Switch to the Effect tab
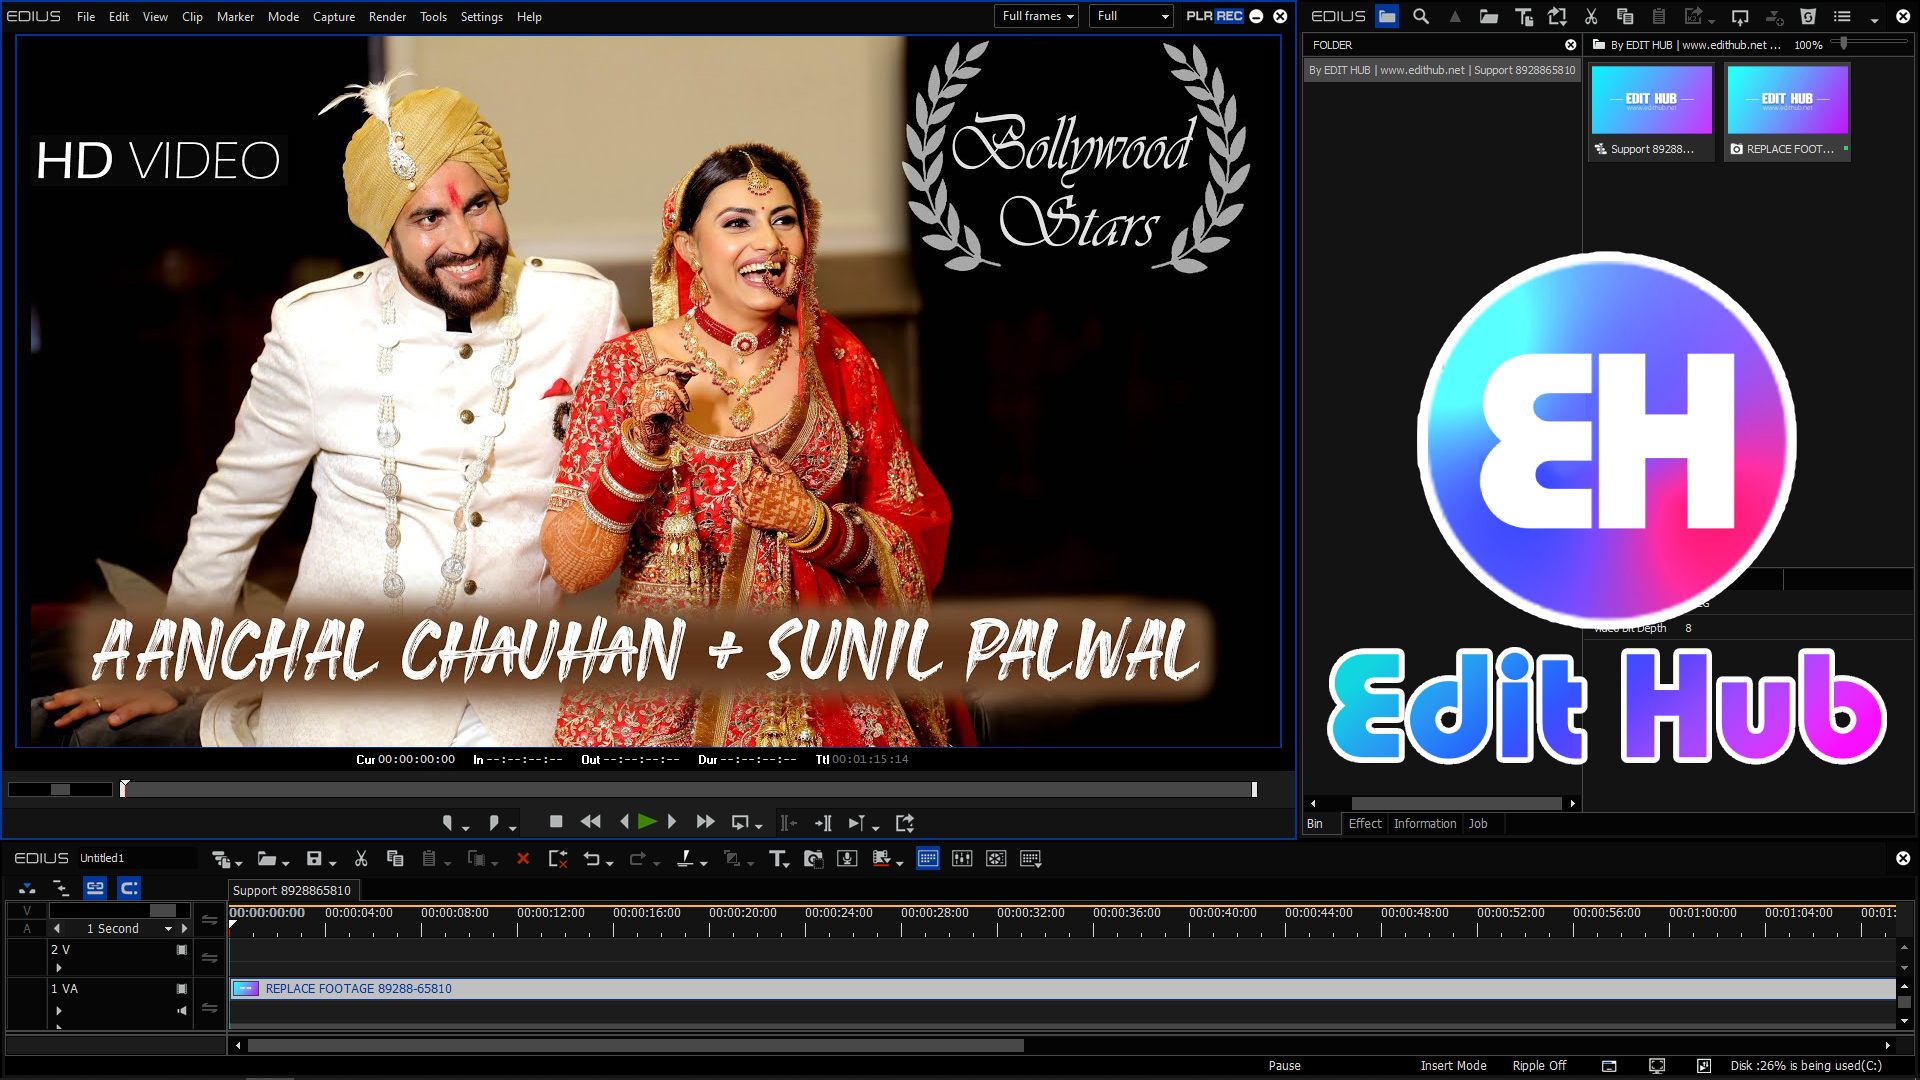The width and height of the screenshot is (1920, 1080). pyautogui.click(x=1364, y=824)
